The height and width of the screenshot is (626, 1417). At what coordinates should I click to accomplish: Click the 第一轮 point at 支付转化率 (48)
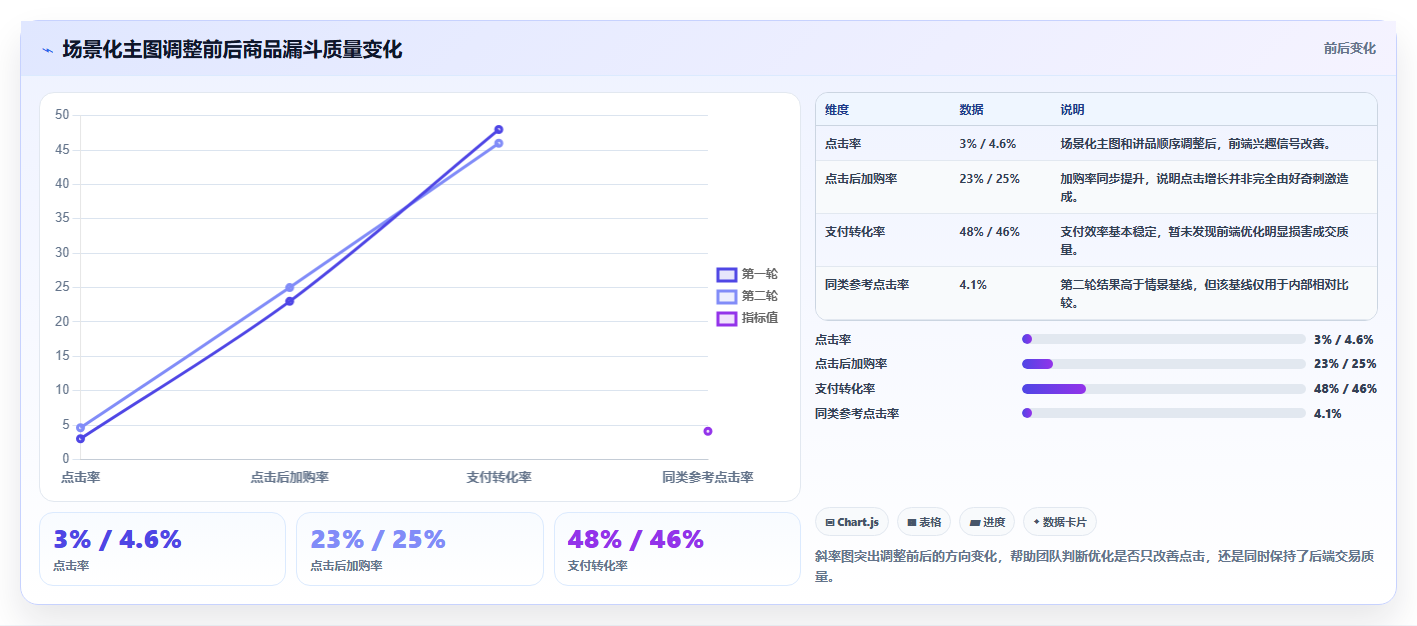coord(498,129)
